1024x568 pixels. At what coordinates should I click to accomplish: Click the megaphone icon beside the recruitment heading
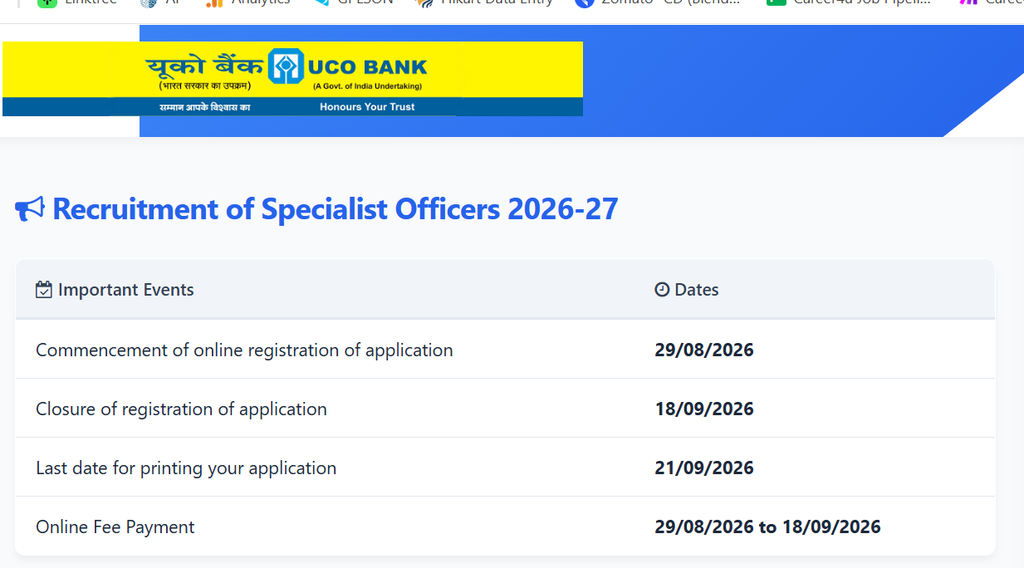pyautogui.click(x=30, y=209)
